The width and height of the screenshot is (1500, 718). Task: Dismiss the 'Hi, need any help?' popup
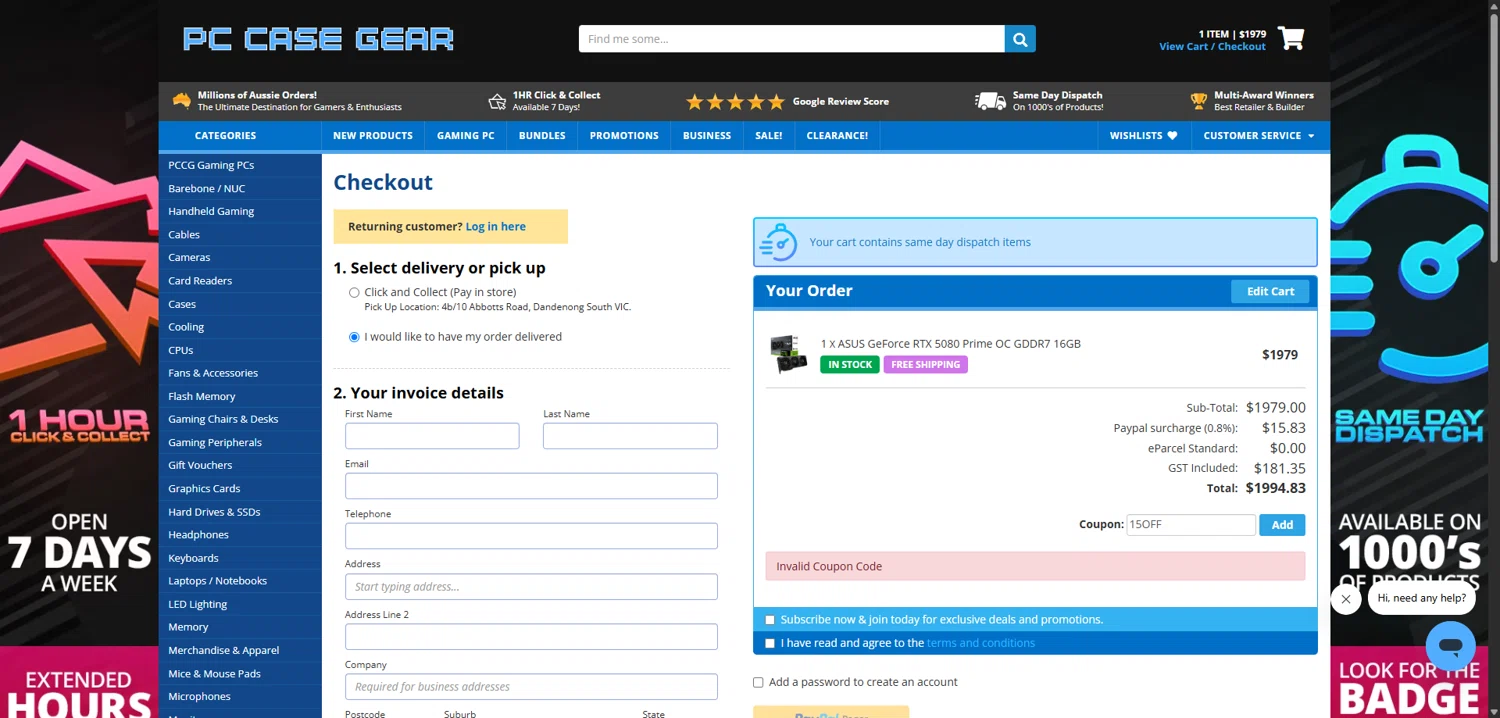point(1346,599)
